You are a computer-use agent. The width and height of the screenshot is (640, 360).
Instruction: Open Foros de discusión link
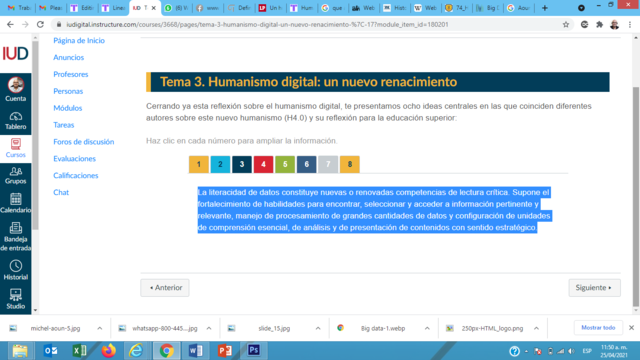[84, 142]
